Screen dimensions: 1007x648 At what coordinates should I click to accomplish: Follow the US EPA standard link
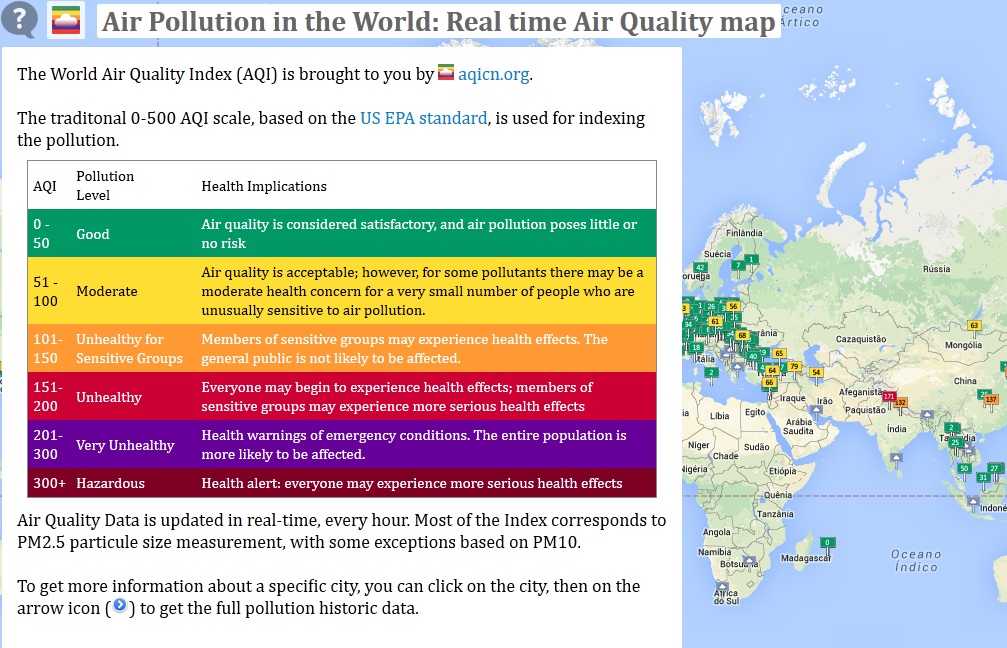(423, 118)
